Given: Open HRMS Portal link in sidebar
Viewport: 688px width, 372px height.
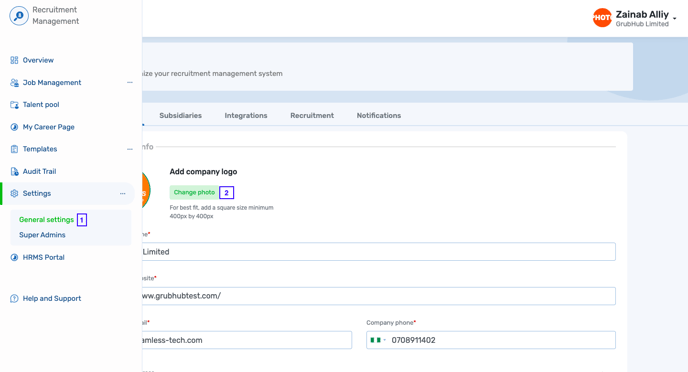Looking at the screenshot, I should pyautogui.click(x=43, y=258).
